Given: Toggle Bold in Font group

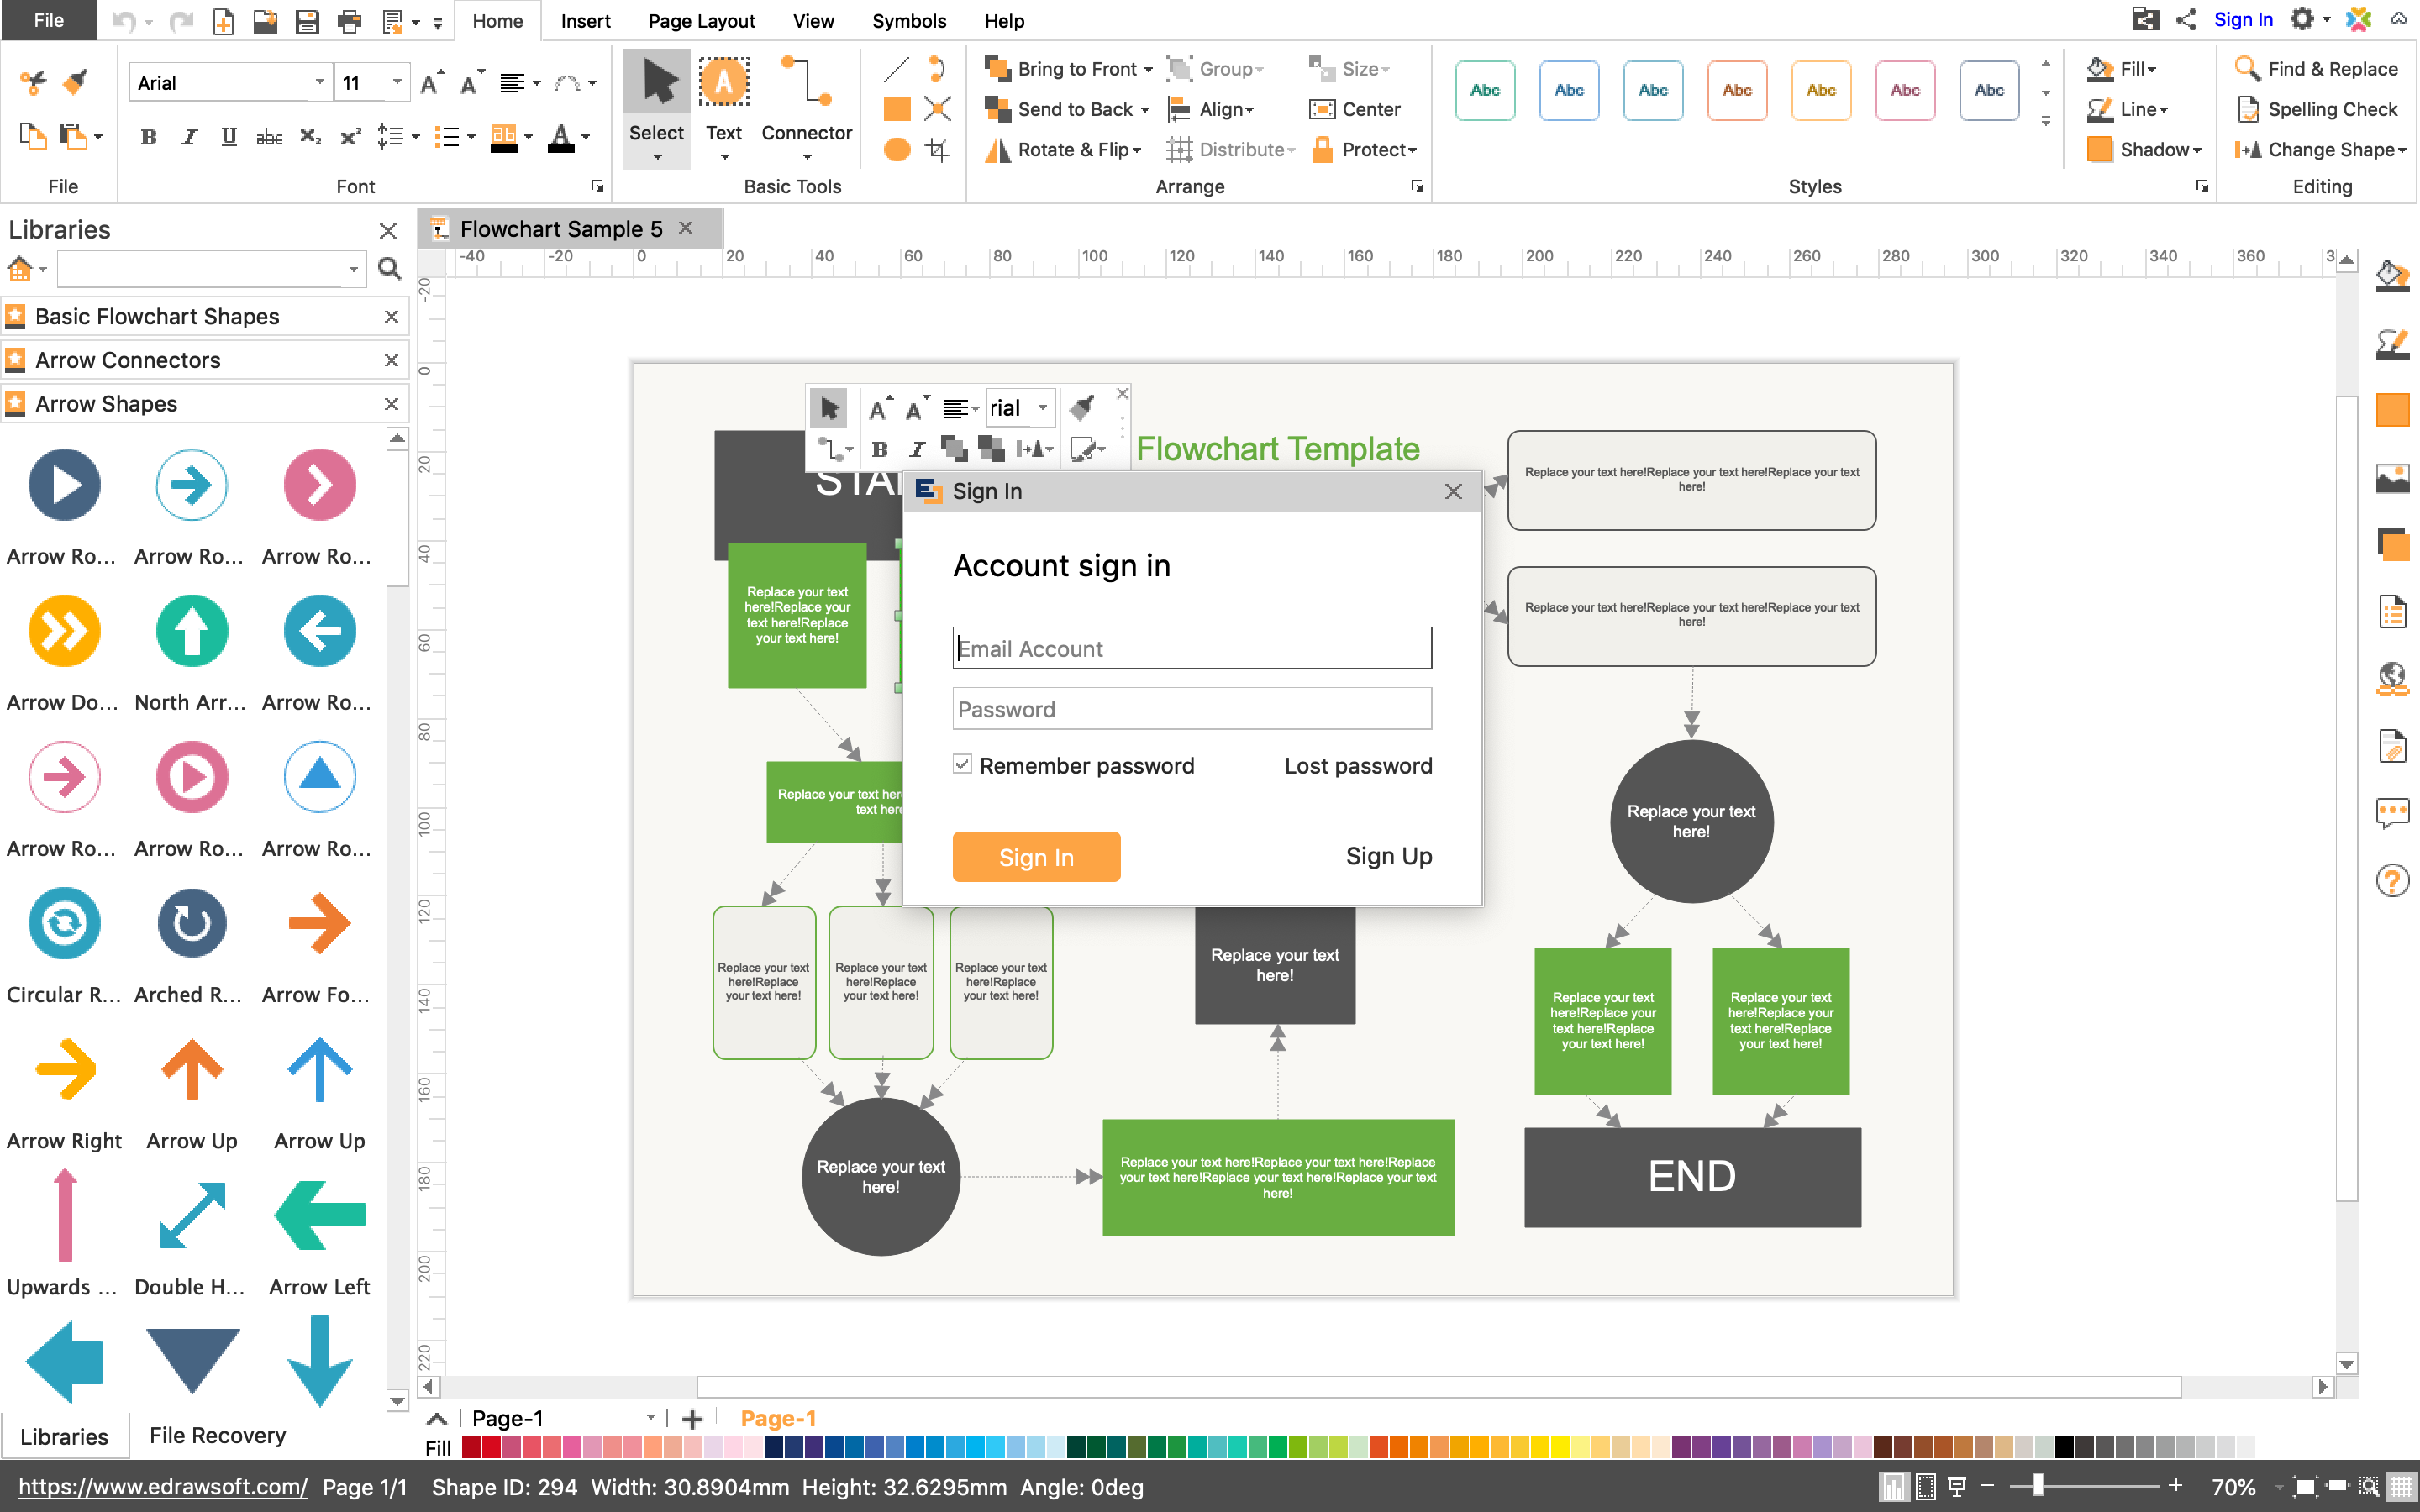Looking at the screenshot, I should pos(148,138).
